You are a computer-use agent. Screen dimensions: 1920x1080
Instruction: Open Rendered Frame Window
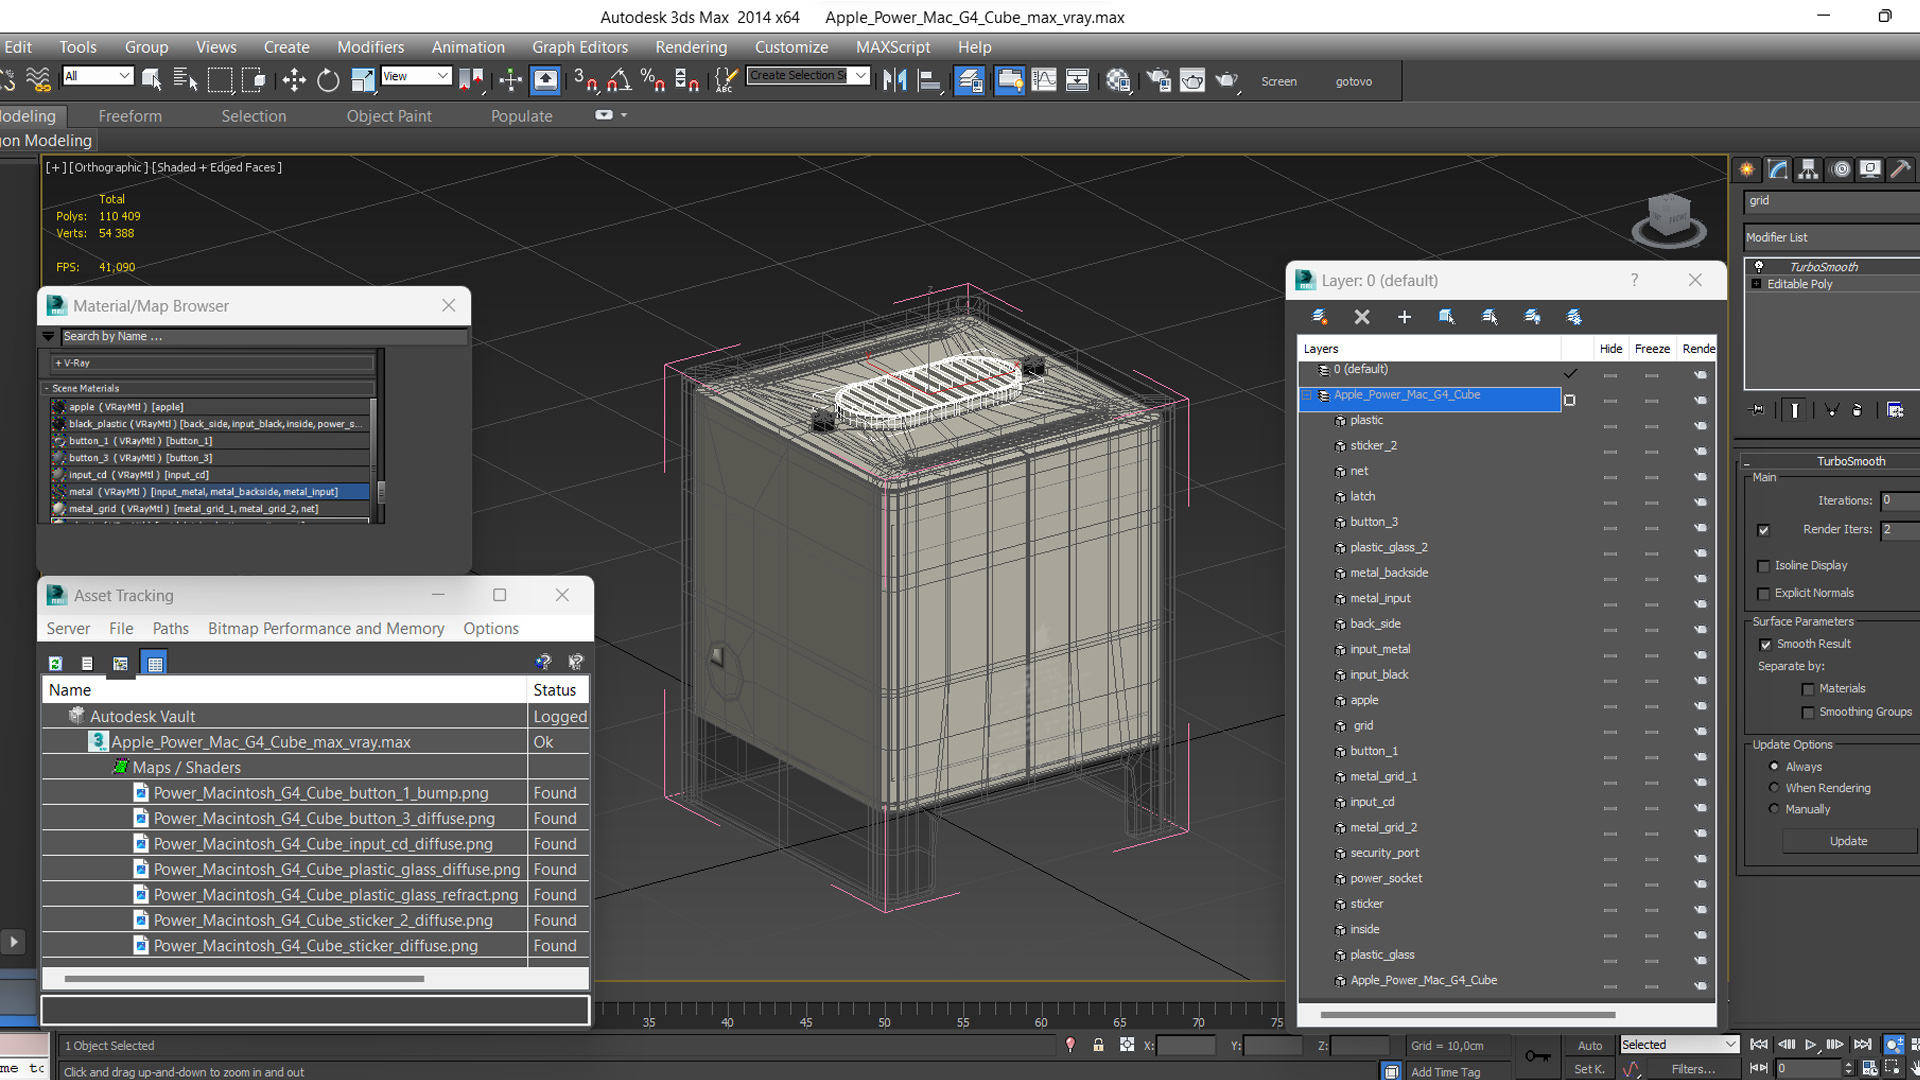1192,81
